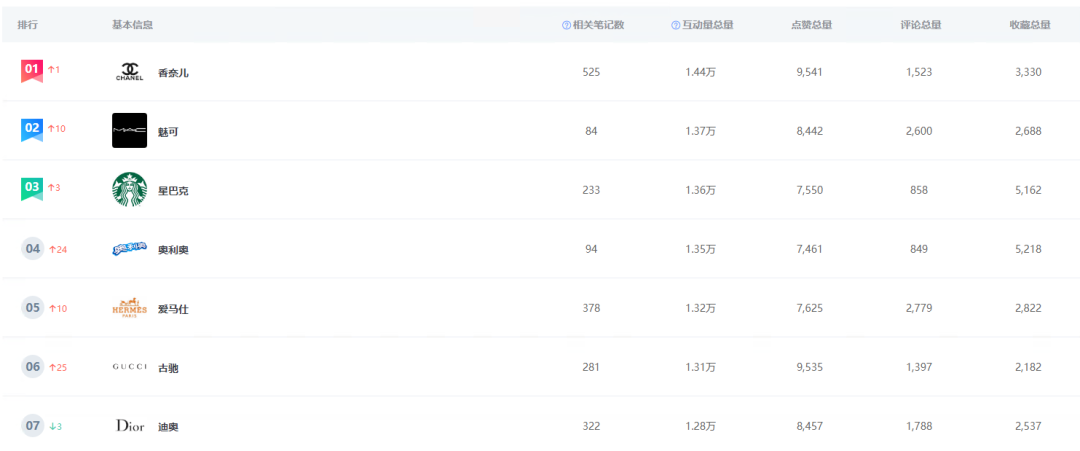The width and height of the screenshot is (1080, 451).
Task: Click the Starbucks logo
Action: 129,189
